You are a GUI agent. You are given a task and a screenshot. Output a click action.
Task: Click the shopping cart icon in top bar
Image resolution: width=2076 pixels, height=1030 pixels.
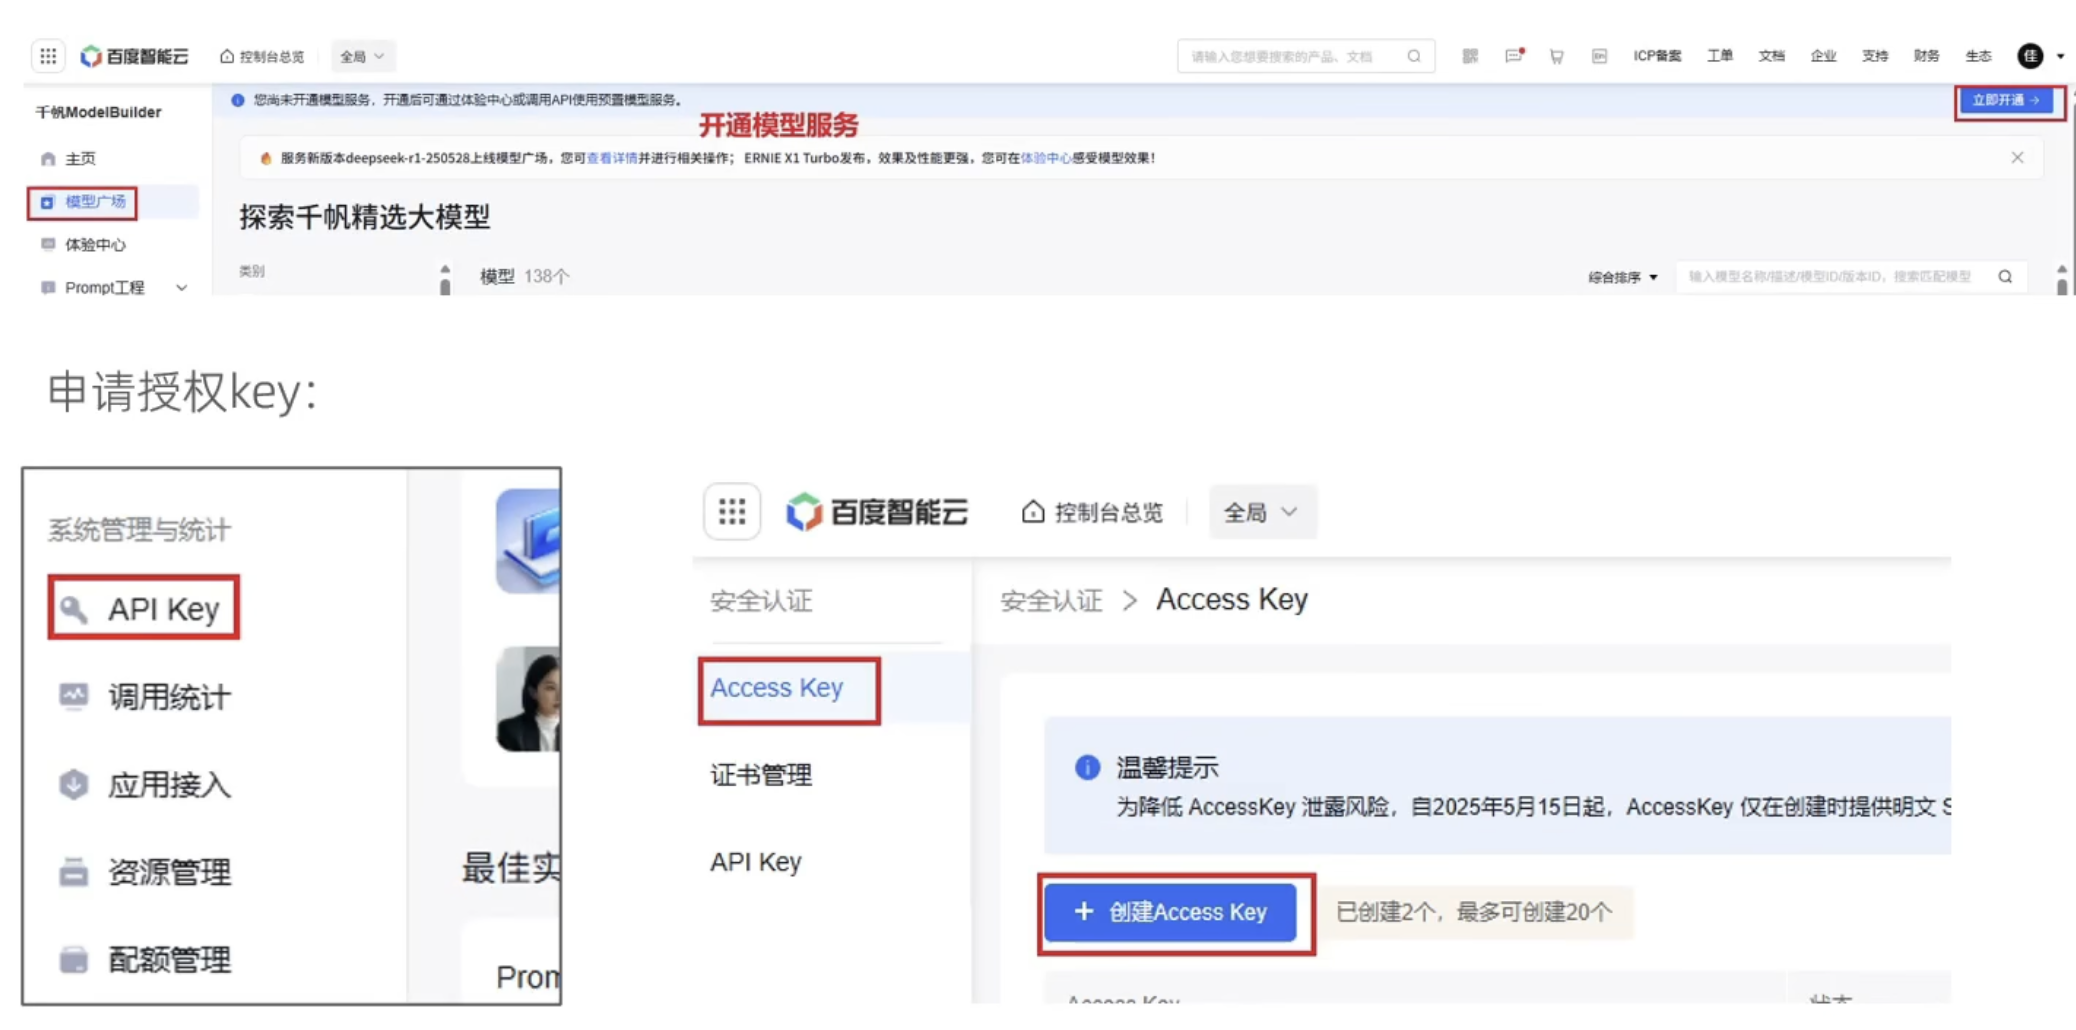[1557, 57]
